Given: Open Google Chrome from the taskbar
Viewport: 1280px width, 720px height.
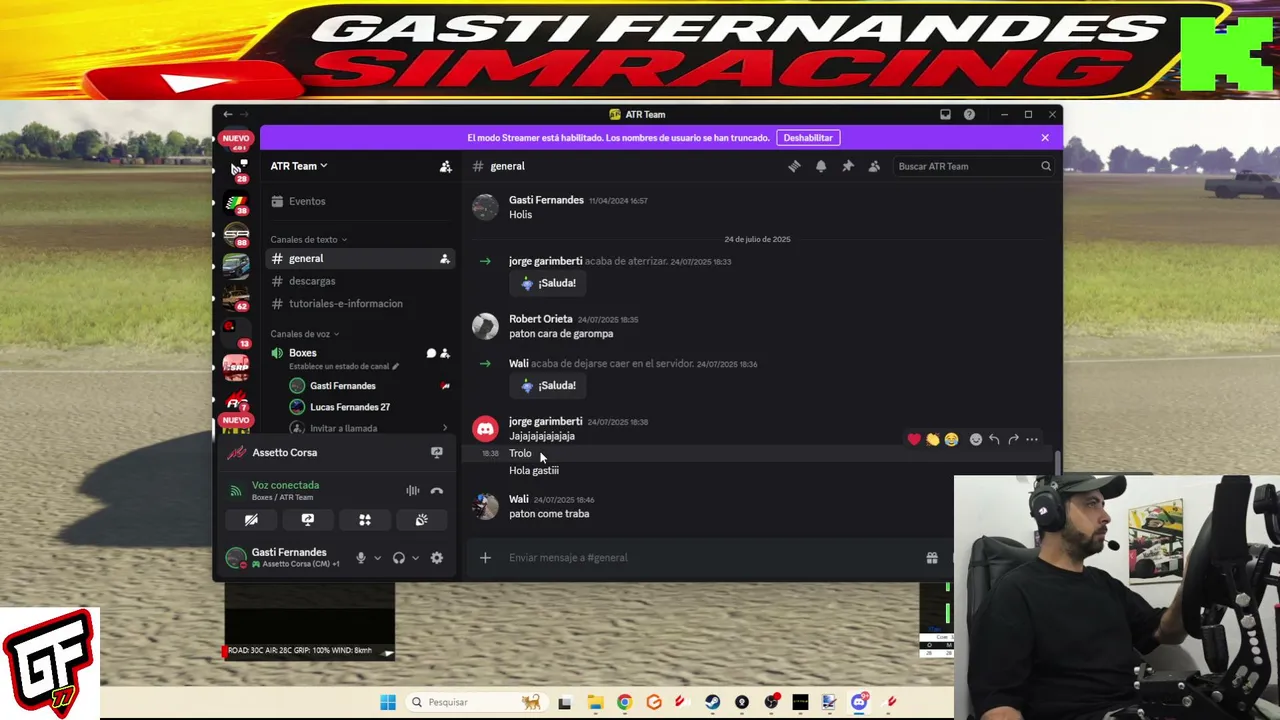Looking at the screenshot, I should point(624,702).
